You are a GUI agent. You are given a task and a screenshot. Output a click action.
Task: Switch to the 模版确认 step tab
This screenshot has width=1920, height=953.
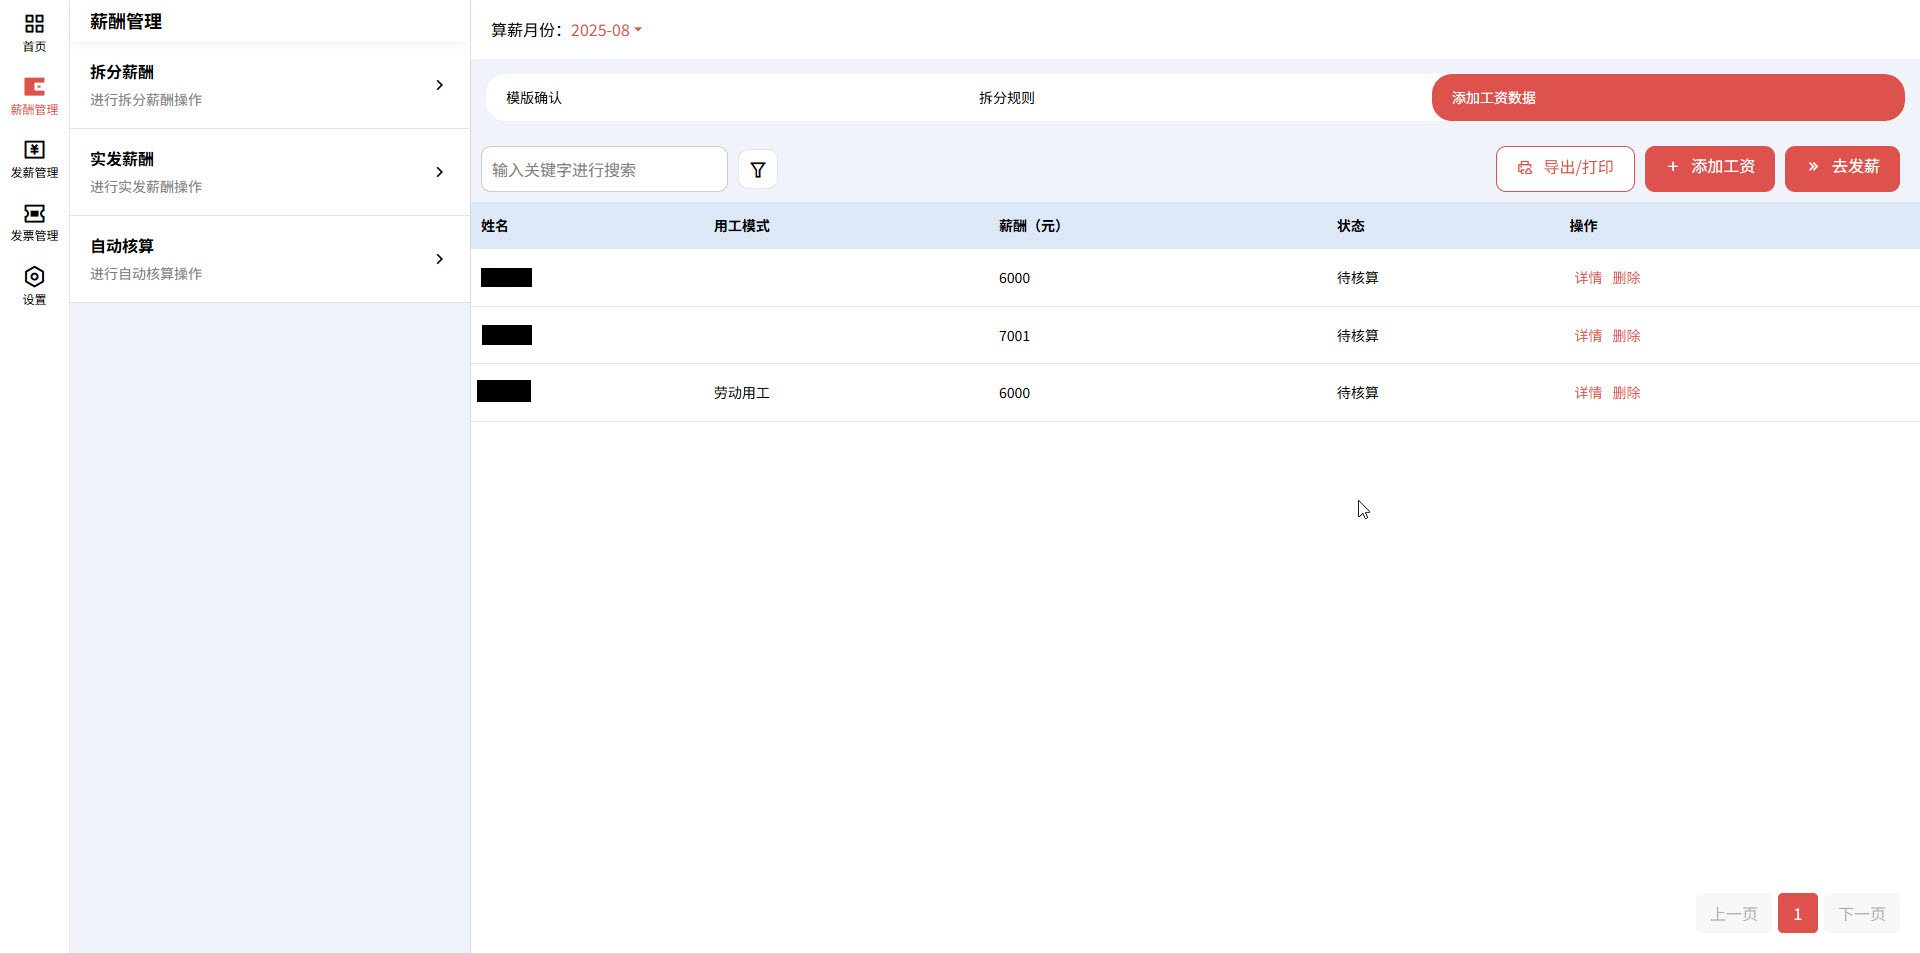point(534,98)
